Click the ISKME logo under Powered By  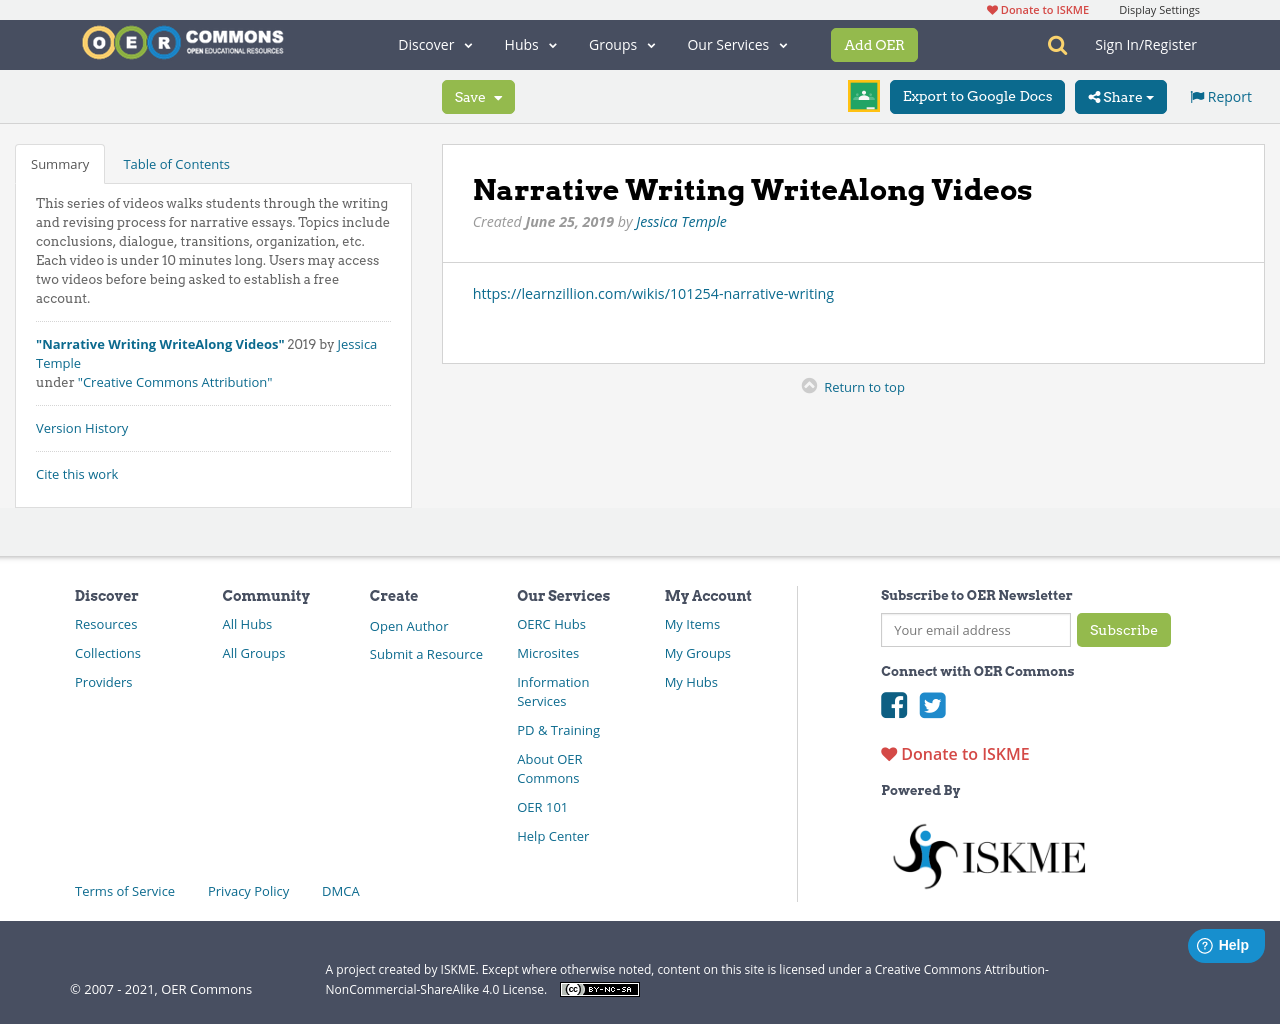[988, 855]
